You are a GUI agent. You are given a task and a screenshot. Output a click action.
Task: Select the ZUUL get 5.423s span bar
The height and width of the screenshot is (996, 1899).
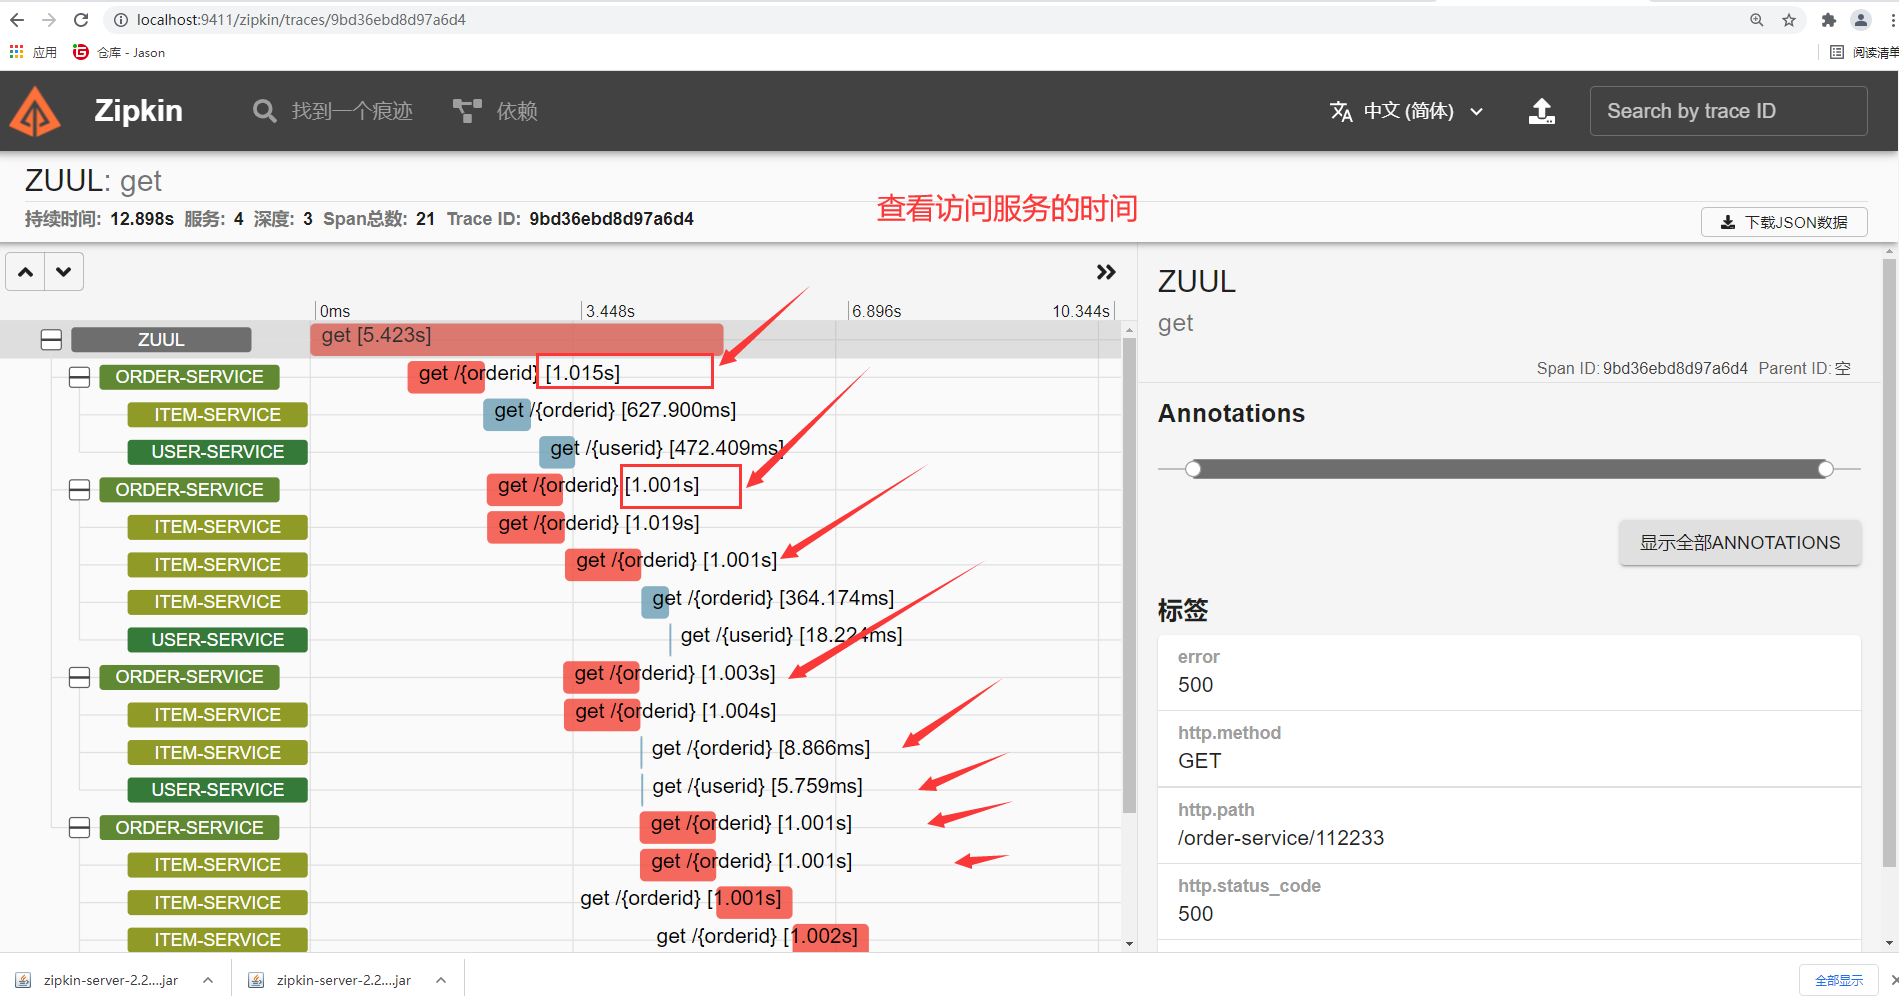tap(516, 338)
